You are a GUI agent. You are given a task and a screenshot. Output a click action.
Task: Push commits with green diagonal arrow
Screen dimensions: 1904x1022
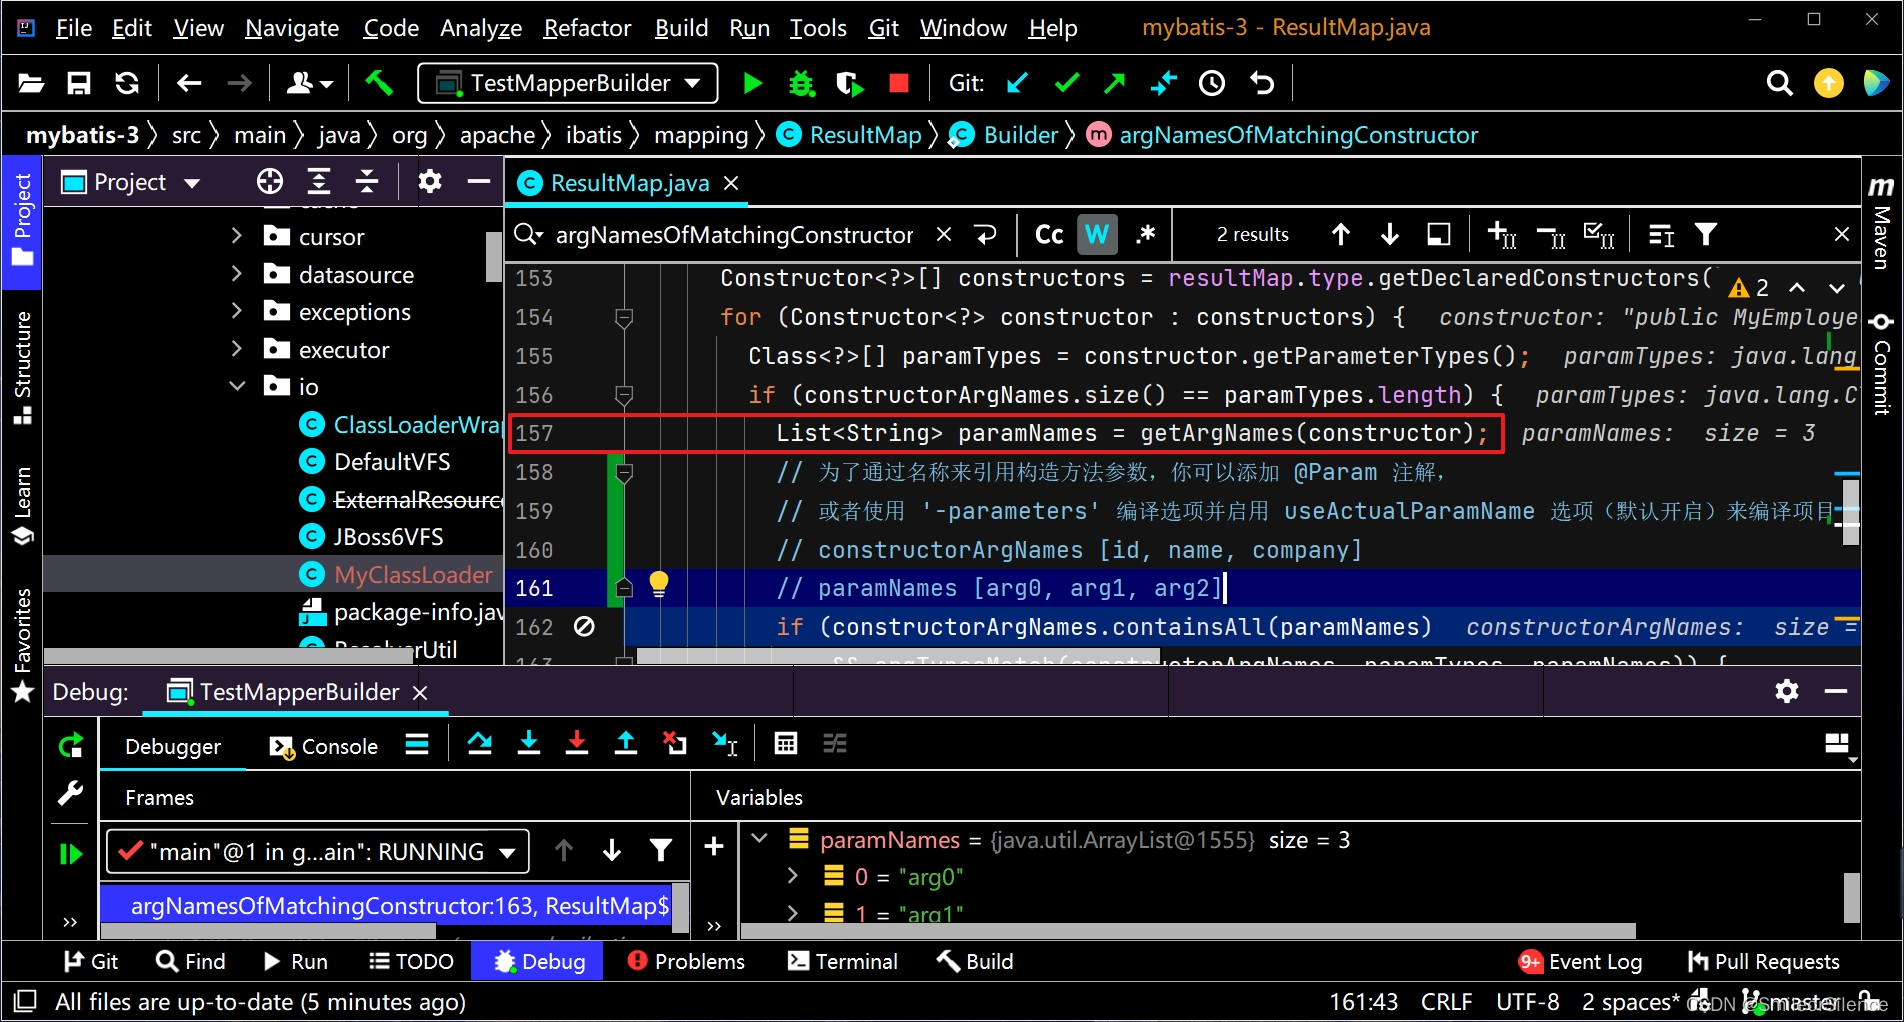point(1115,83)
